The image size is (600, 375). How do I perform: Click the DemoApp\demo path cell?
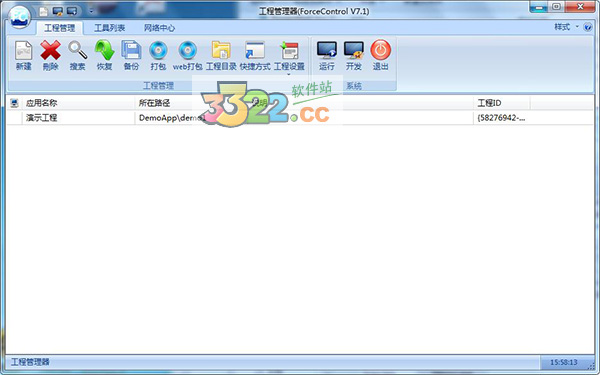[171, 117]
